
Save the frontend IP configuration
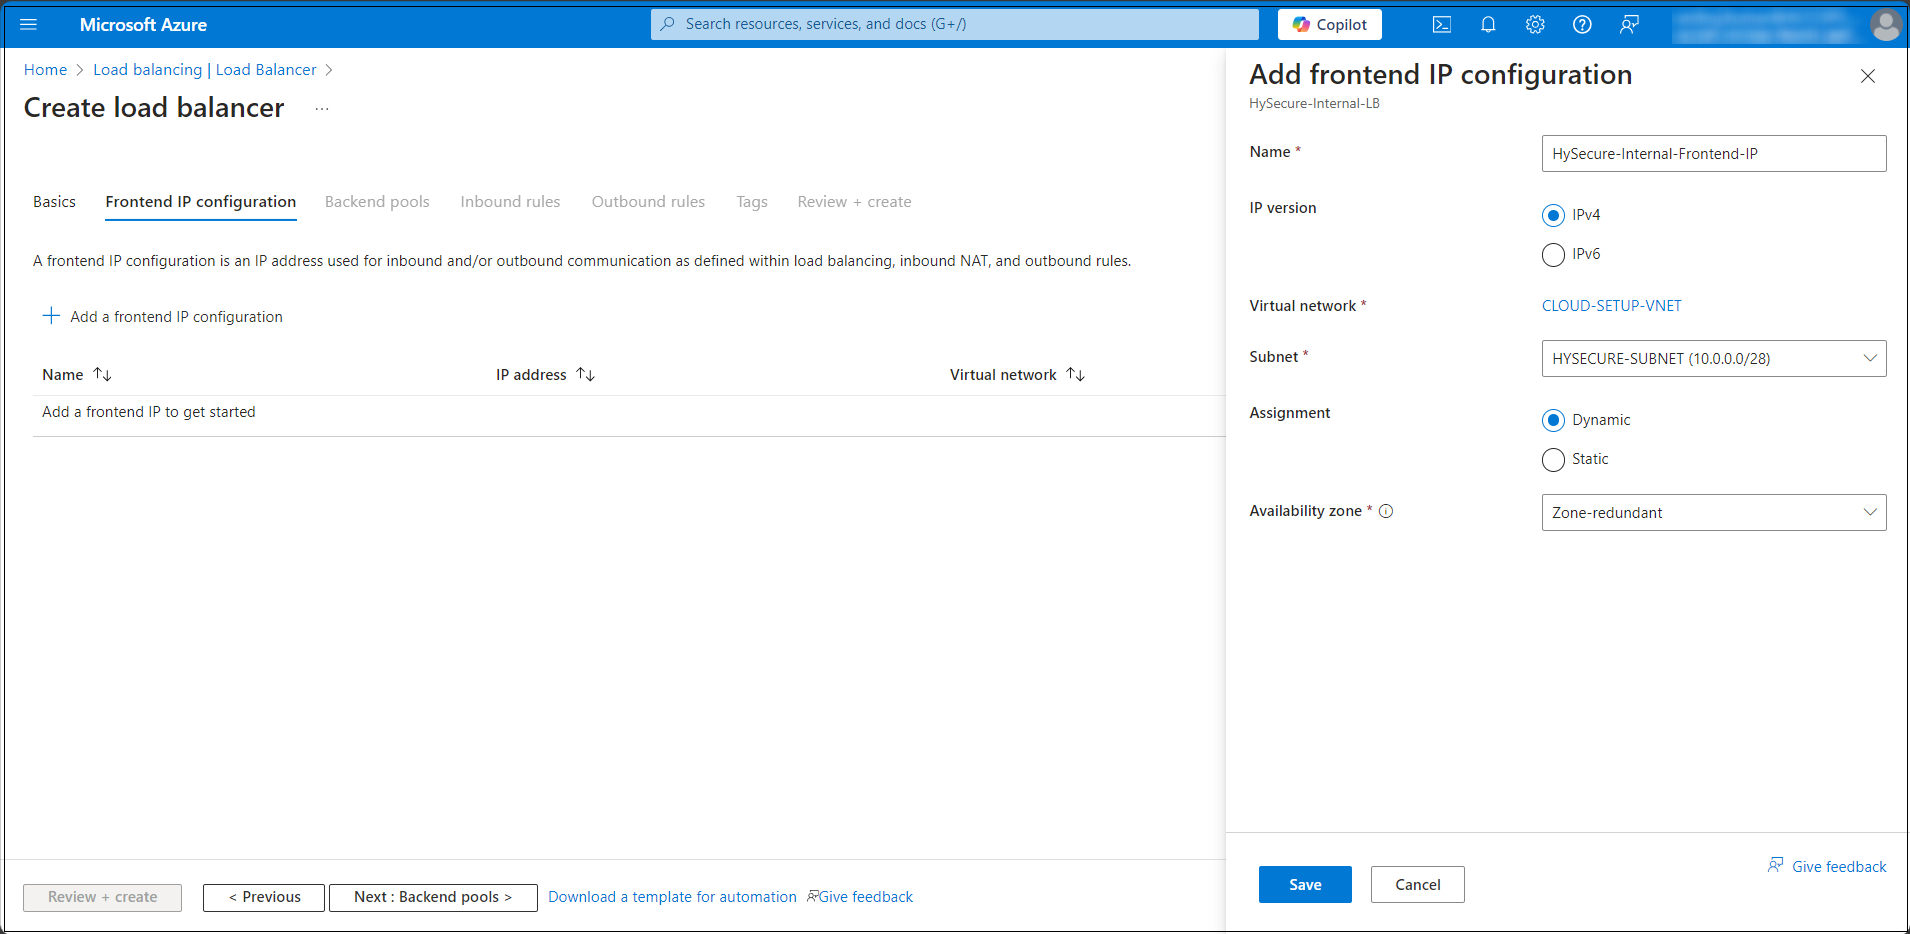pyautogui.click(x=1304, y=885)
